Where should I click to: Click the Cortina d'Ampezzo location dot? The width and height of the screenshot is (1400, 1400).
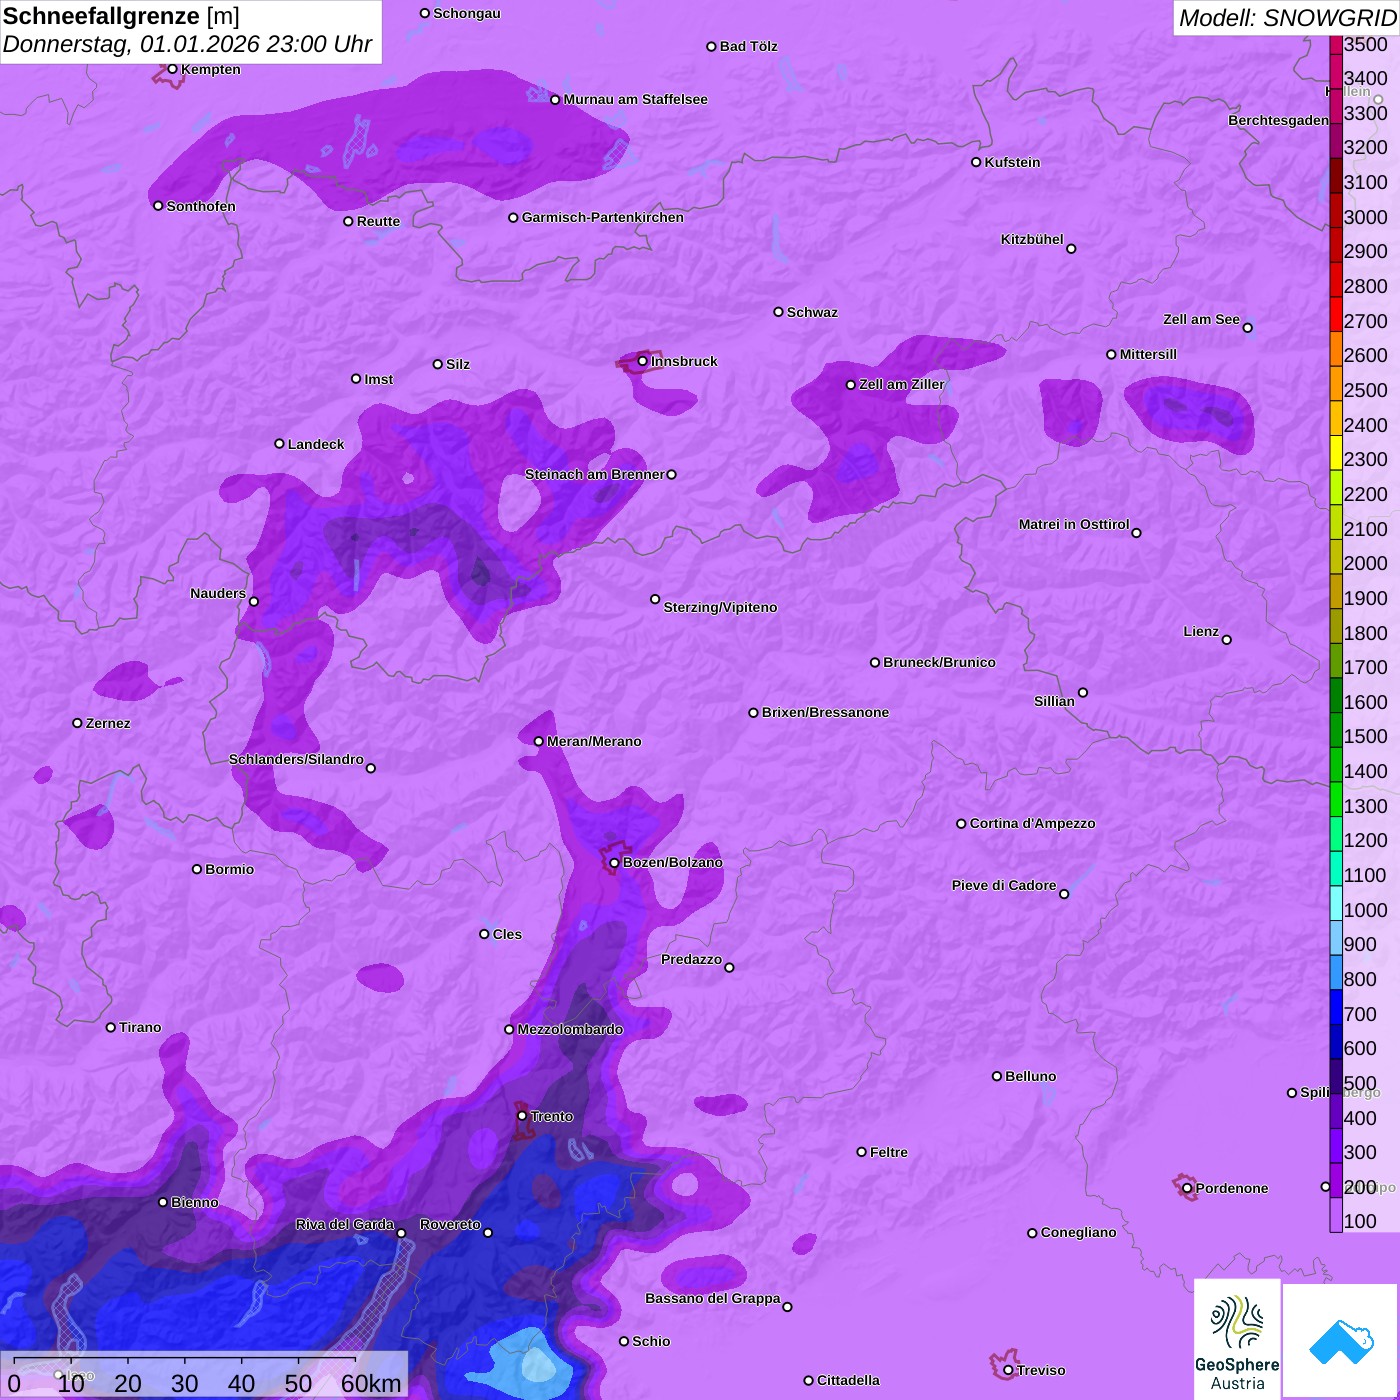coord(961,824)
